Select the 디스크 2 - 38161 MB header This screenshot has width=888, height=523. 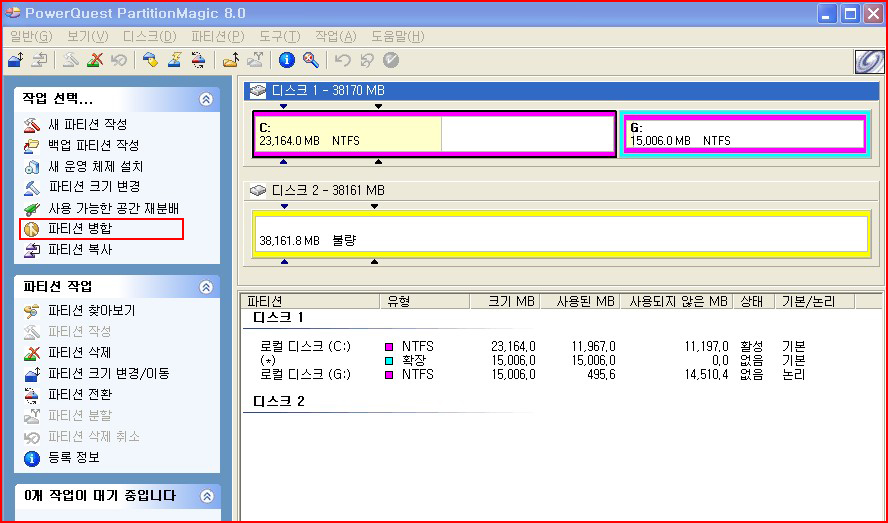[x=561, y=190]
